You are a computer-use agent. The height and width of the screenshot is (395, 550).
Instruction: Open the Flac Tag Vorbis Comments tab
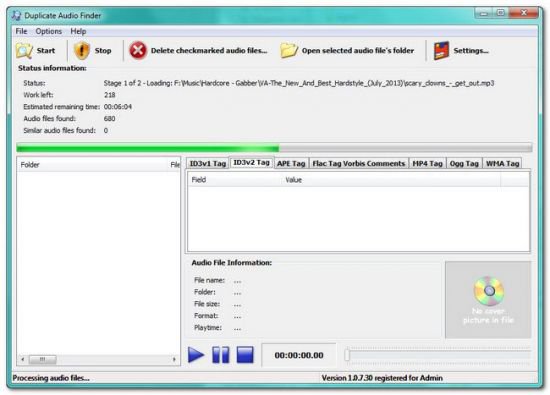coord(358,163)
